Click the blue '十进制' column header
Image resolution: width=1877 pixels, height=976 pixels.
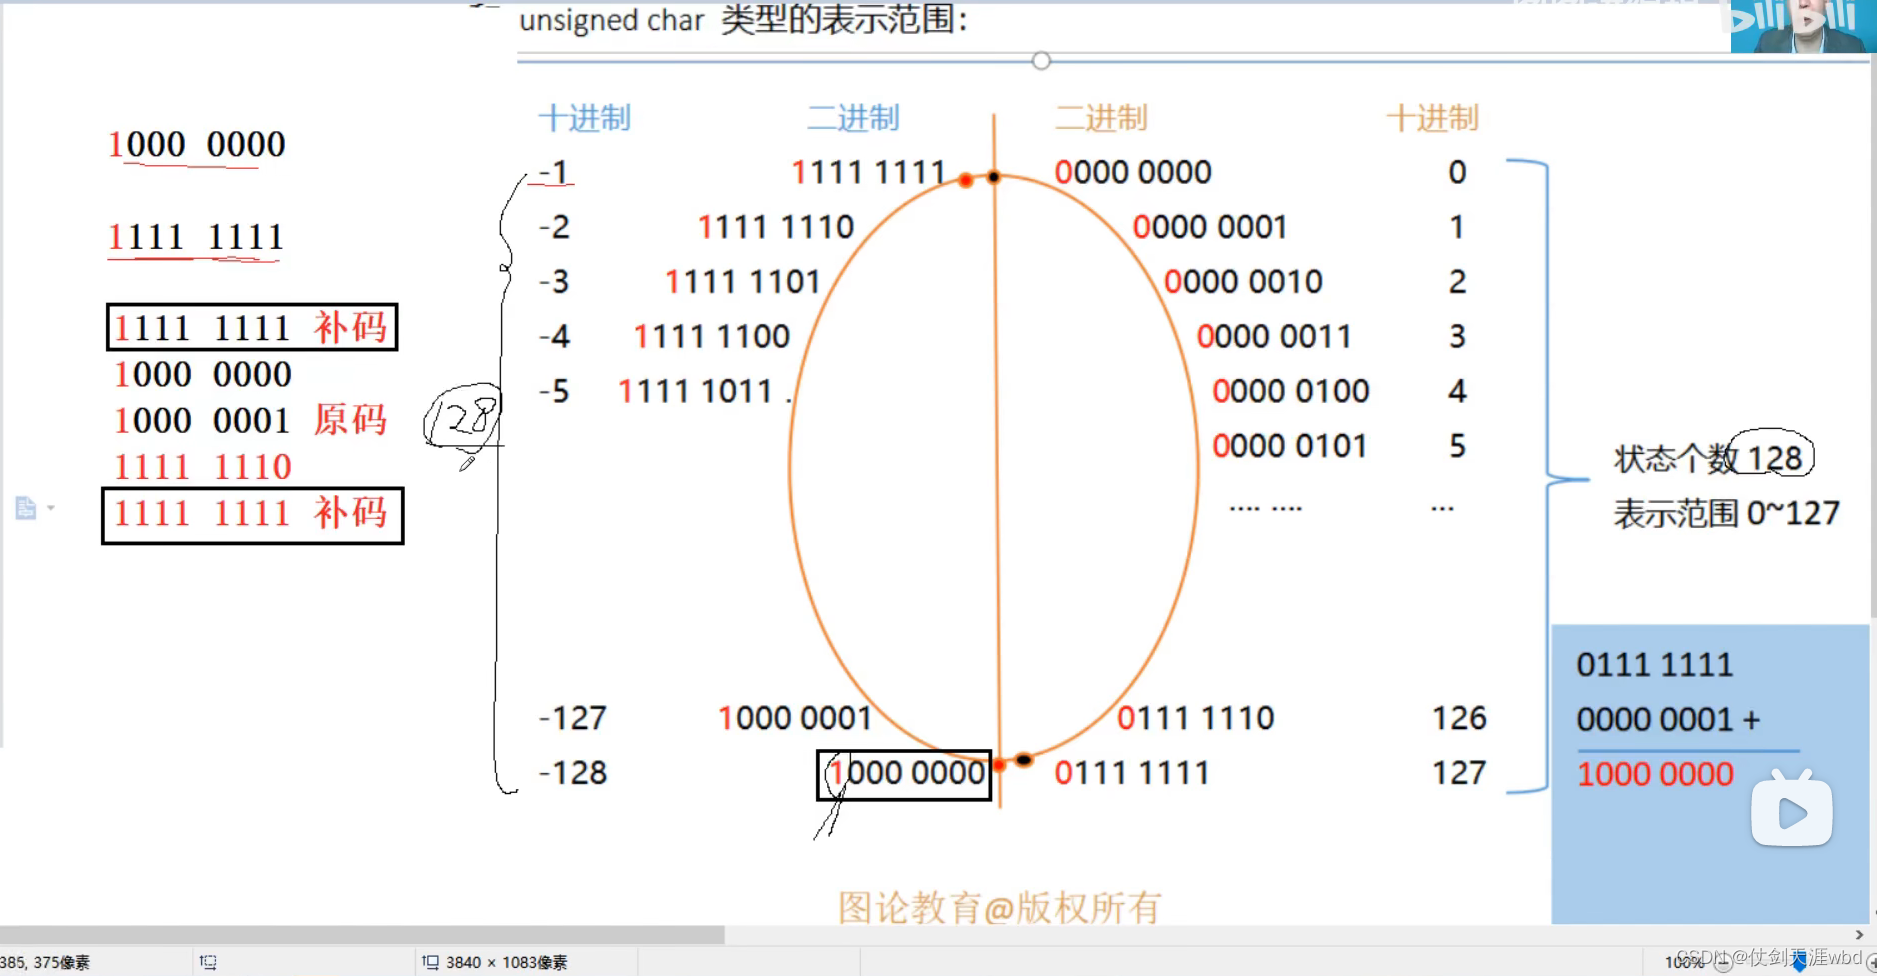click(585, 118)
